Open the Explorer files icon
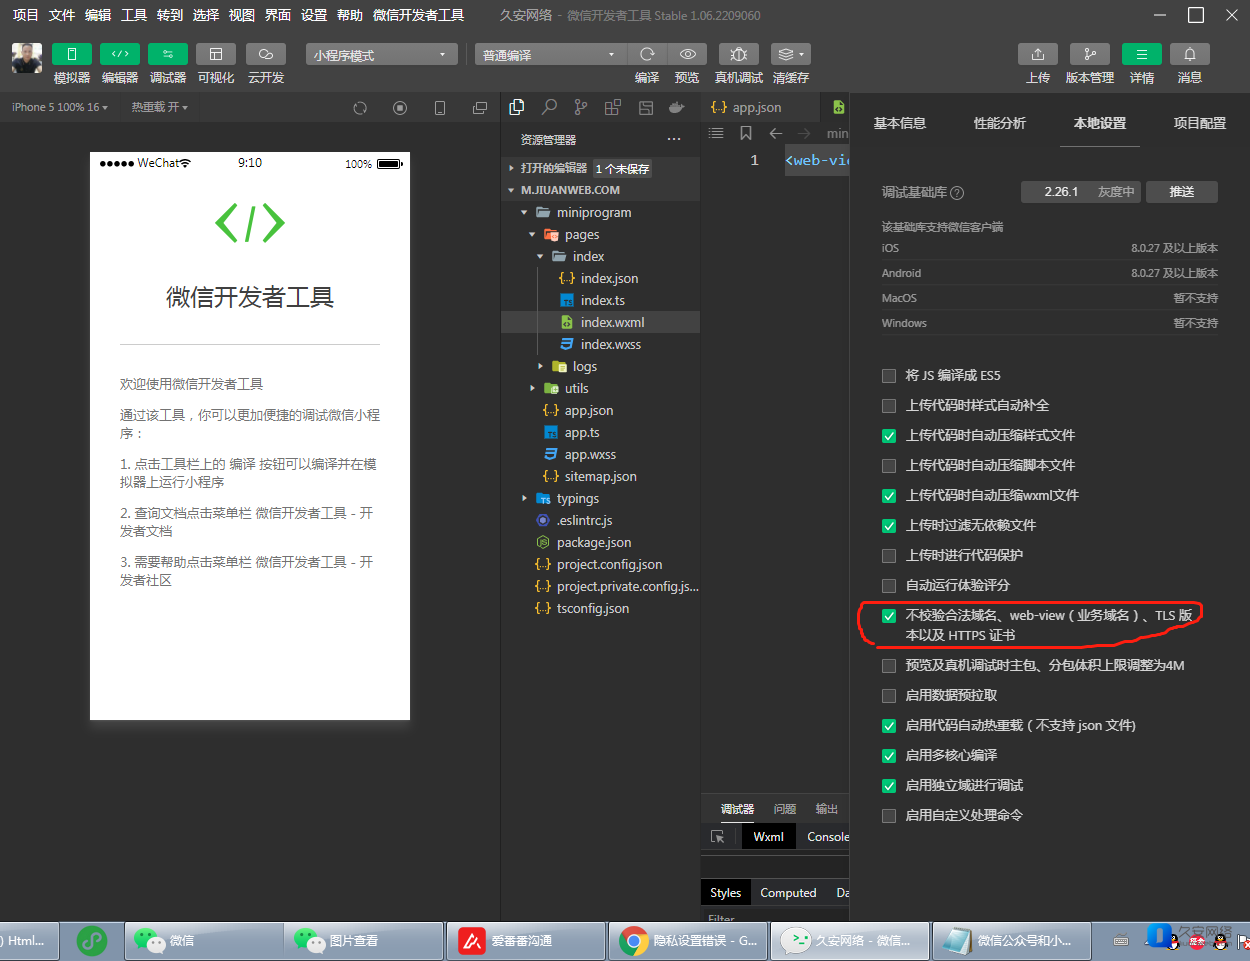1250x961 pixels. tap(517, 107)
